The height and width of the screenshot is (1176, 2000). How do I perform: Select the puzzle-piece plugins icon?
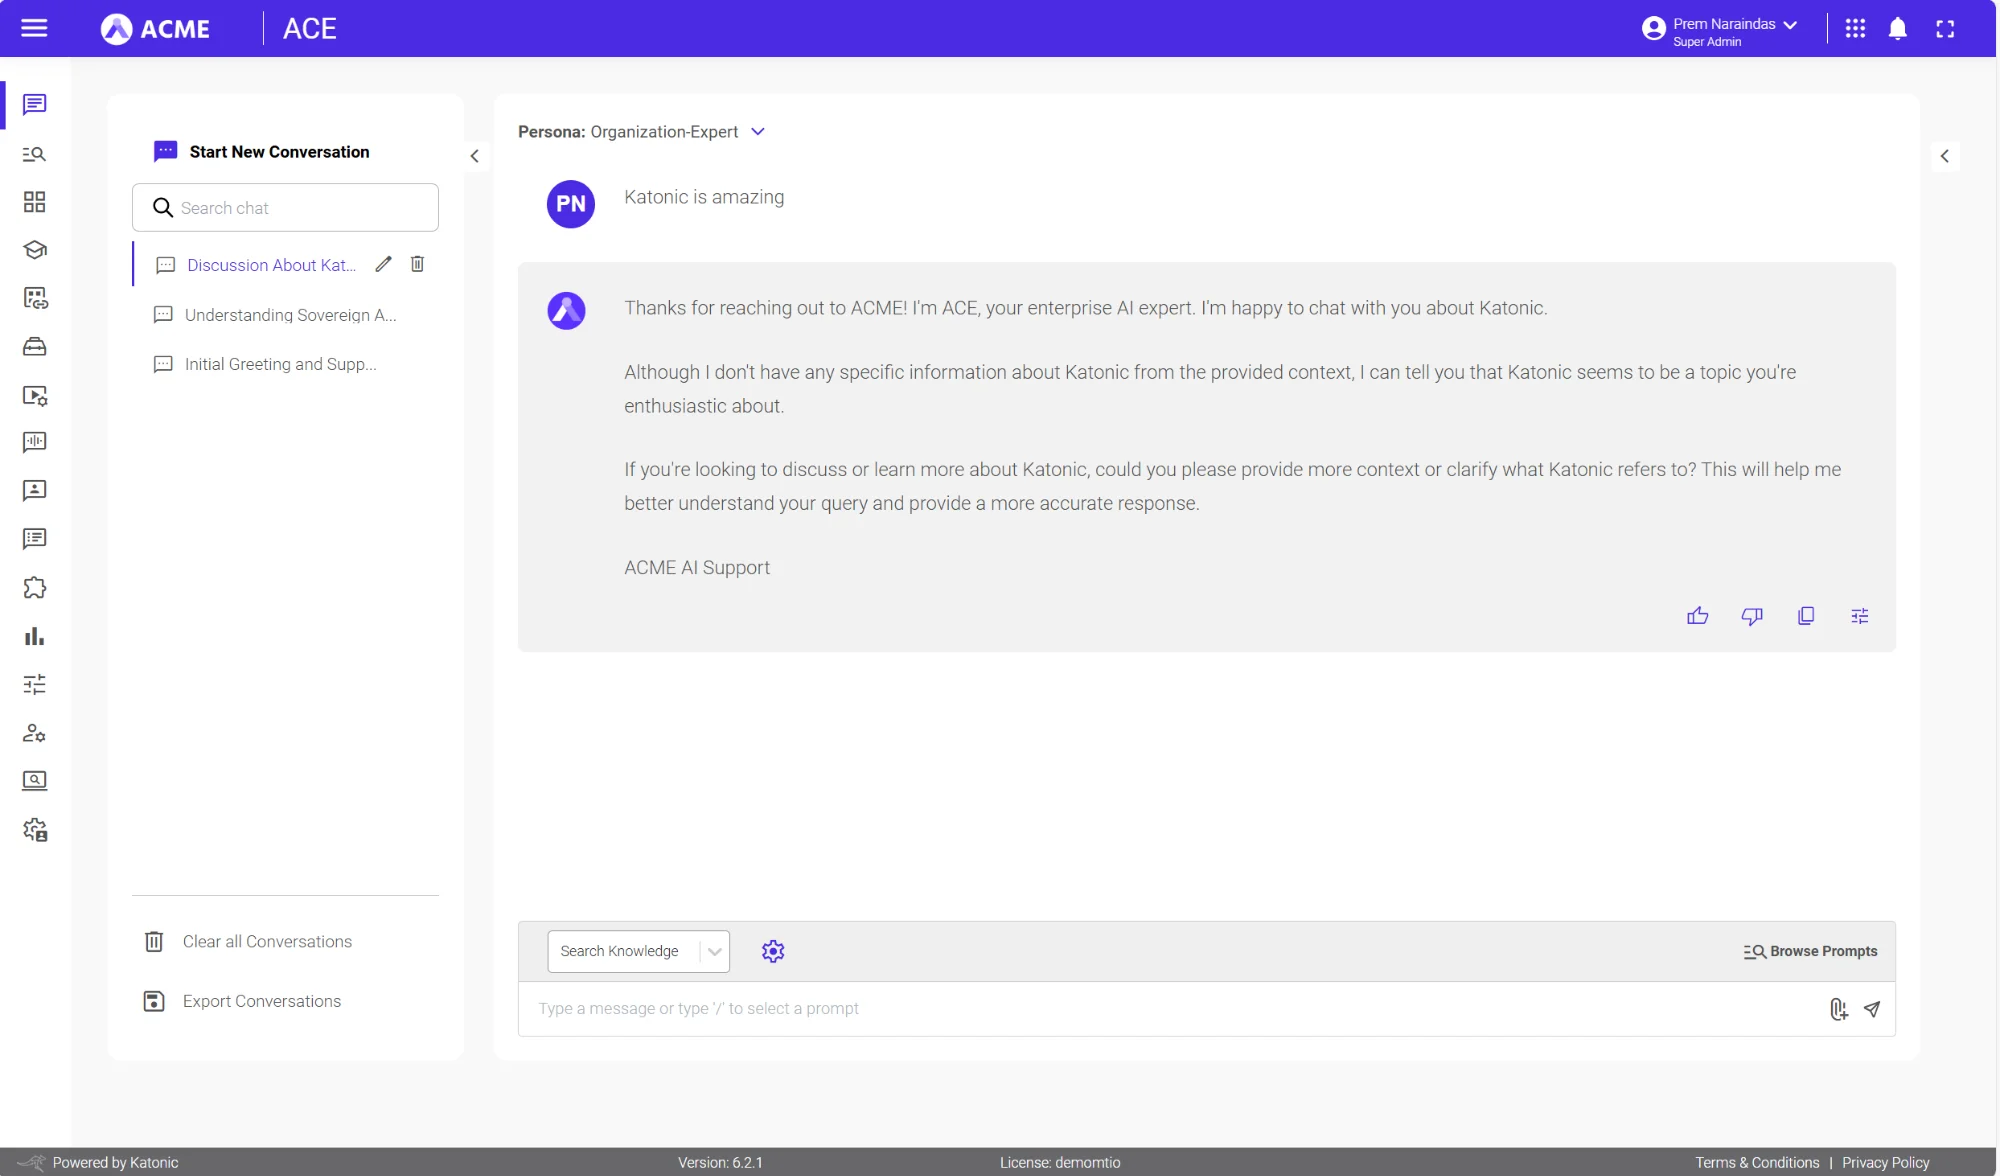point(34,588)
